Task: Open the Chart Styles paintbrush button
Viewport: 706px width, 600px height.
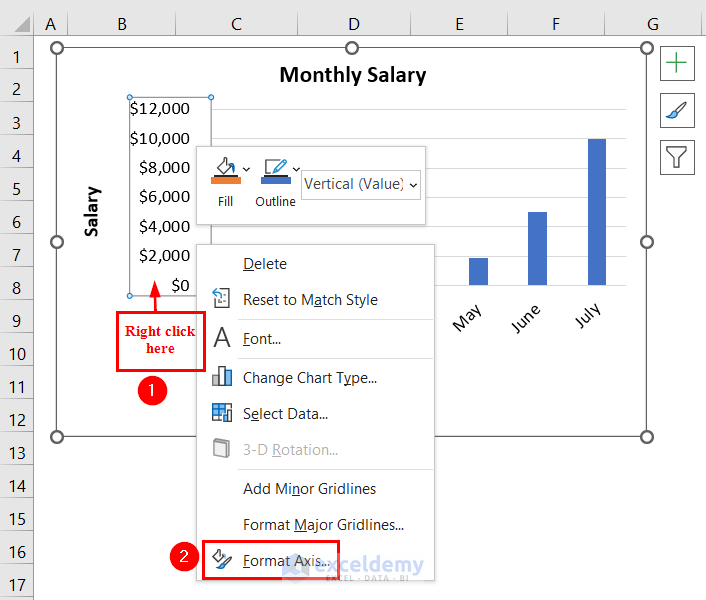Action: pos(677,111)
